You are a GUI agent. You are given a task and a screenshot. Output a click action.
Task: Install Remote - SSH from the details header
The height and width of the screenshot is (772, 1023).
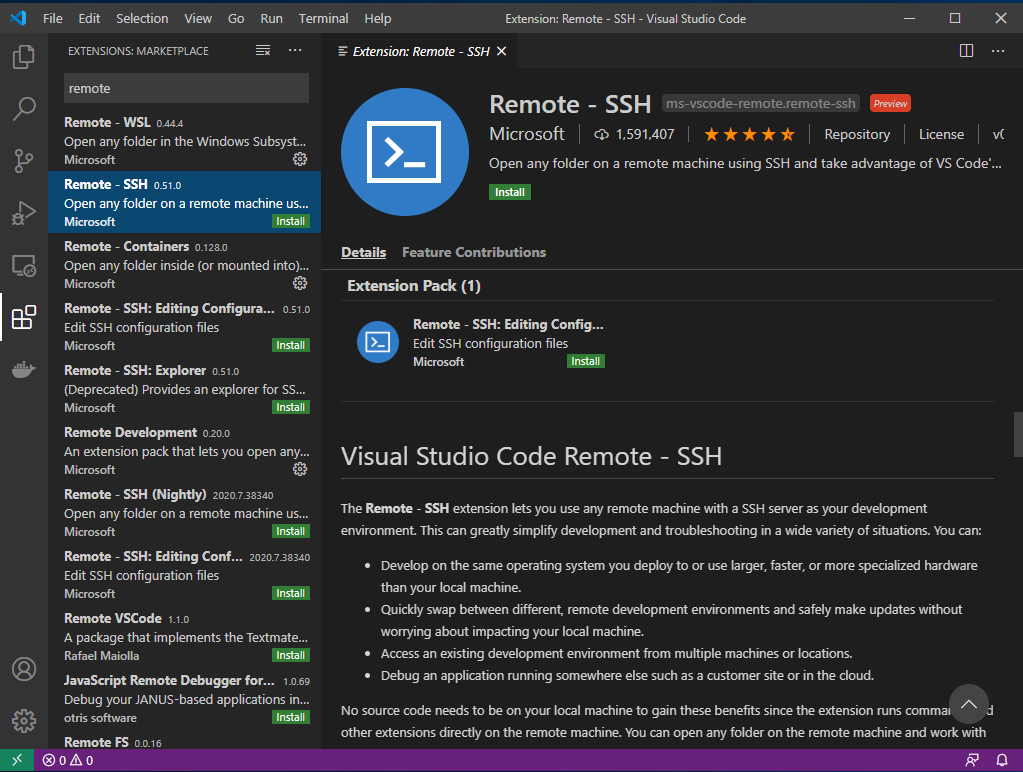[510, 192]
